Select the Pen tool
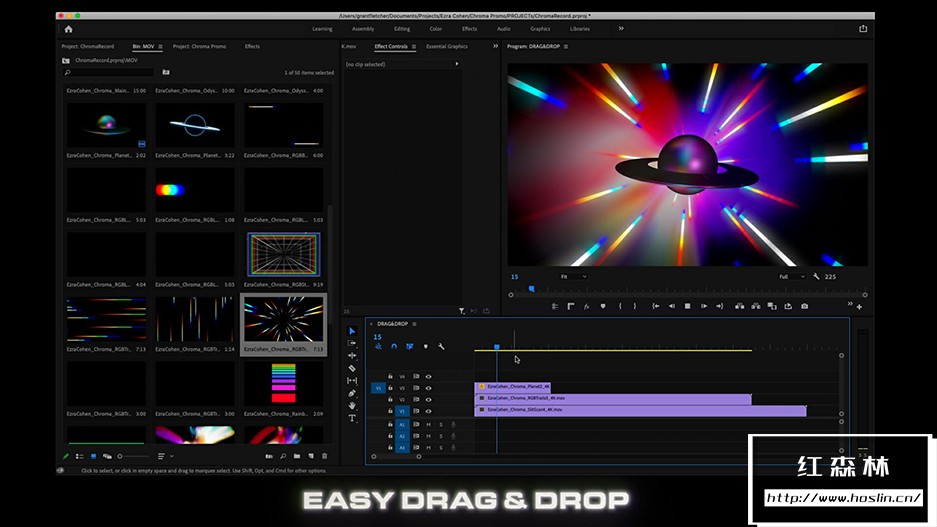The width and height of the screenshot is (937, 527). (x=352, y=393)
